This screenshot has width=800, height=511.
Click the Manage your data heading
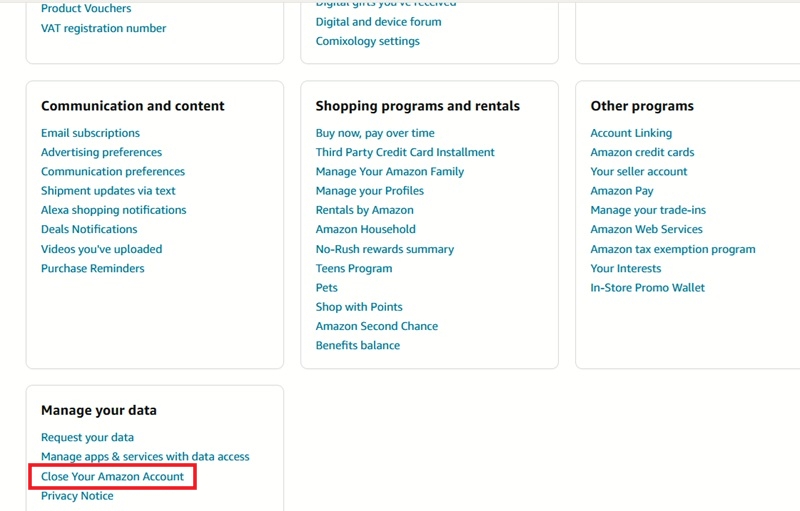pos(99,411)
